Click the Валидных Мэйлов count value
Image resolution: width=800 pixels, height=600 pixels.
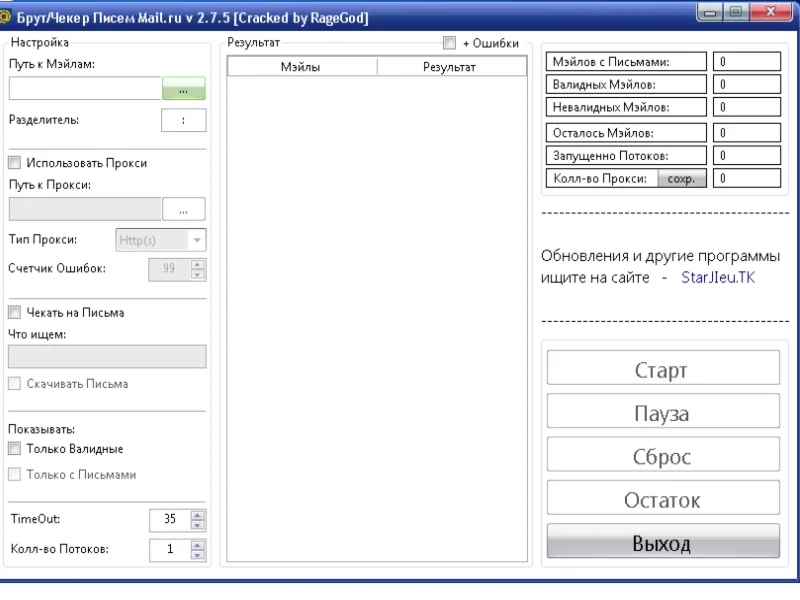click(x=747, y=85)
